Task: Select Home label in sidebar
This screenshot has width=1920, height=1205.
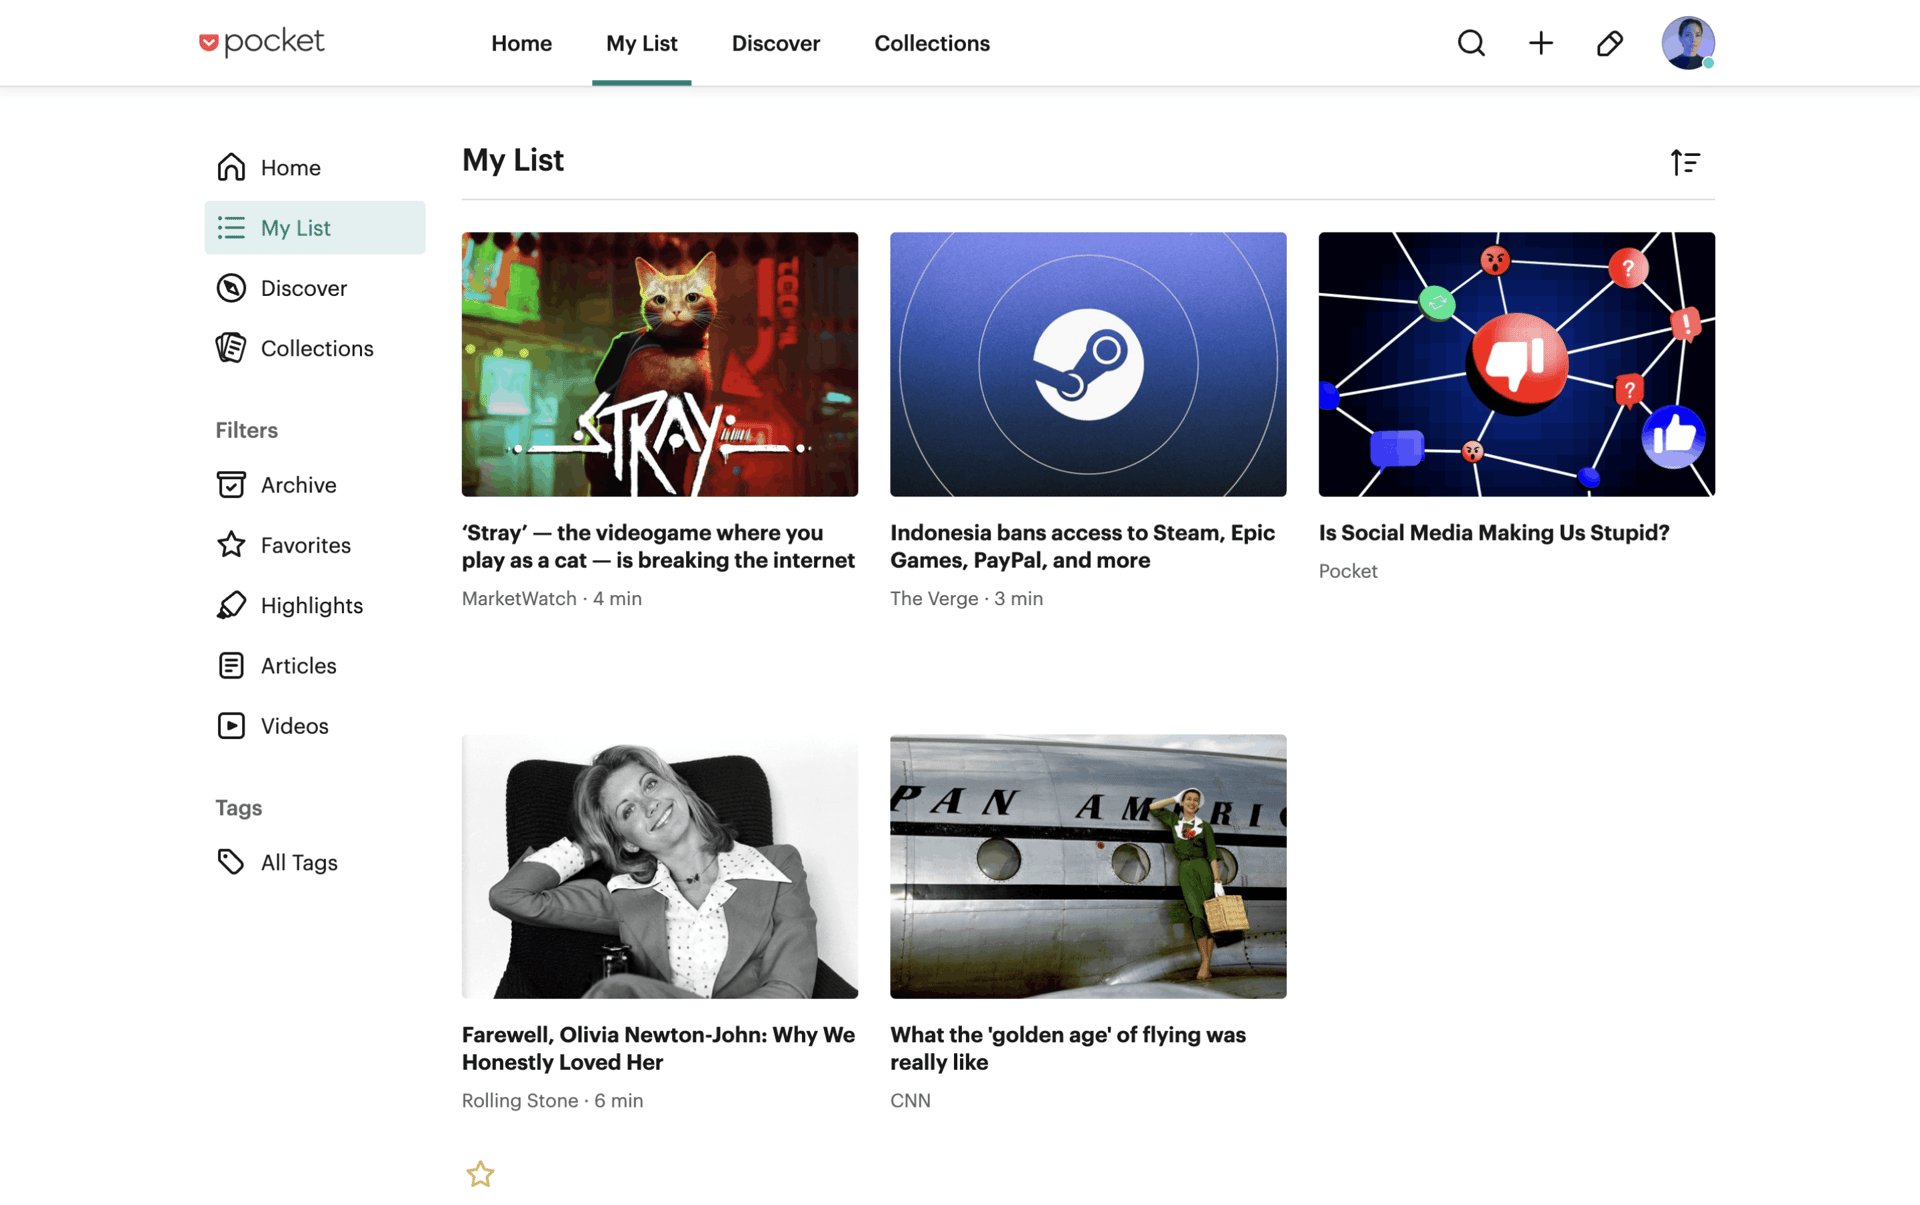Action: [x=291, y=168]
